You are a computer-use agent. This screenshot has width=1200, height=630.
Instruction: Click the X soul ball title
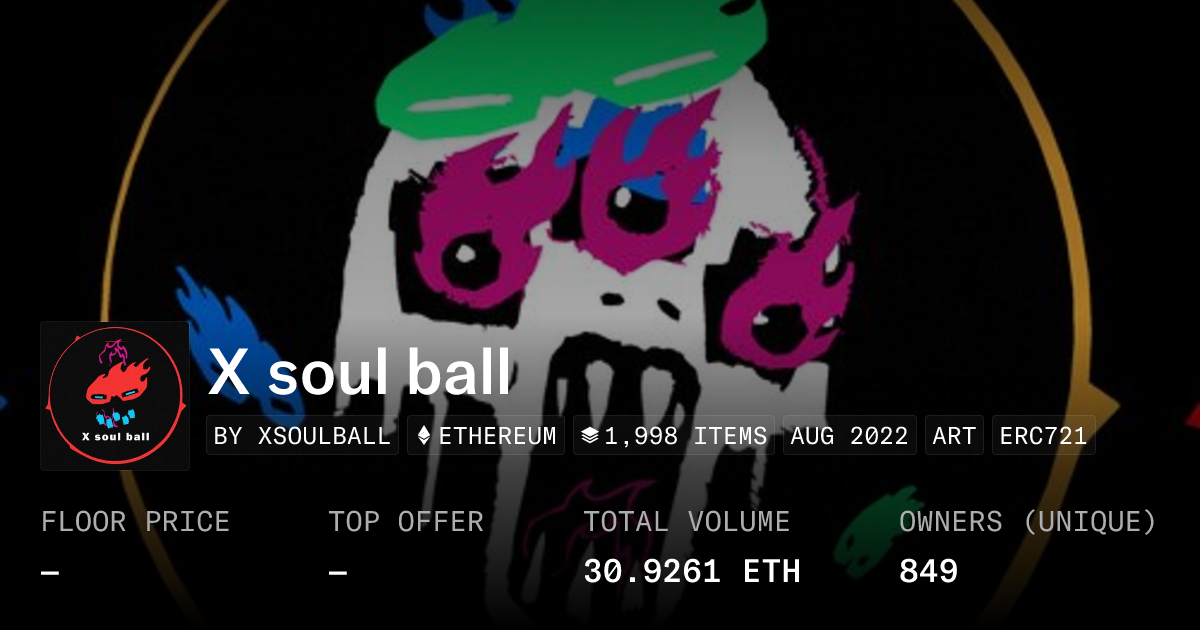[360, 373]
